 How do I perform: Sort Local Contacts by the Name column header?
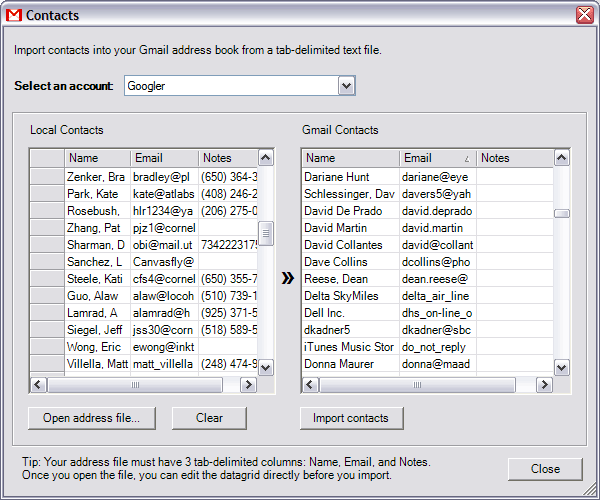pos(98,158)
